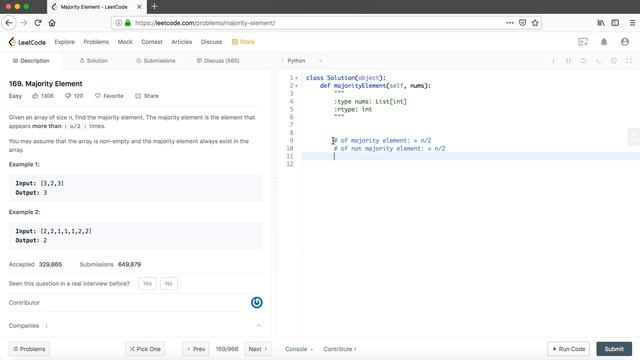Open editor settings gear icon
Screen dimensions: 640x360
[x=613, y=61]
